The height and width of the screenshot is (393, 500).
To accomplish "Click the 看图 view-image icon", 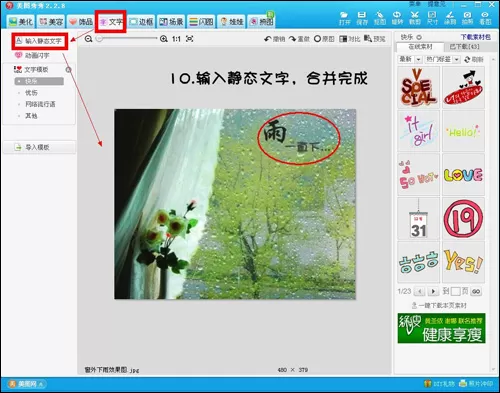I will click(x=485, y=18).
